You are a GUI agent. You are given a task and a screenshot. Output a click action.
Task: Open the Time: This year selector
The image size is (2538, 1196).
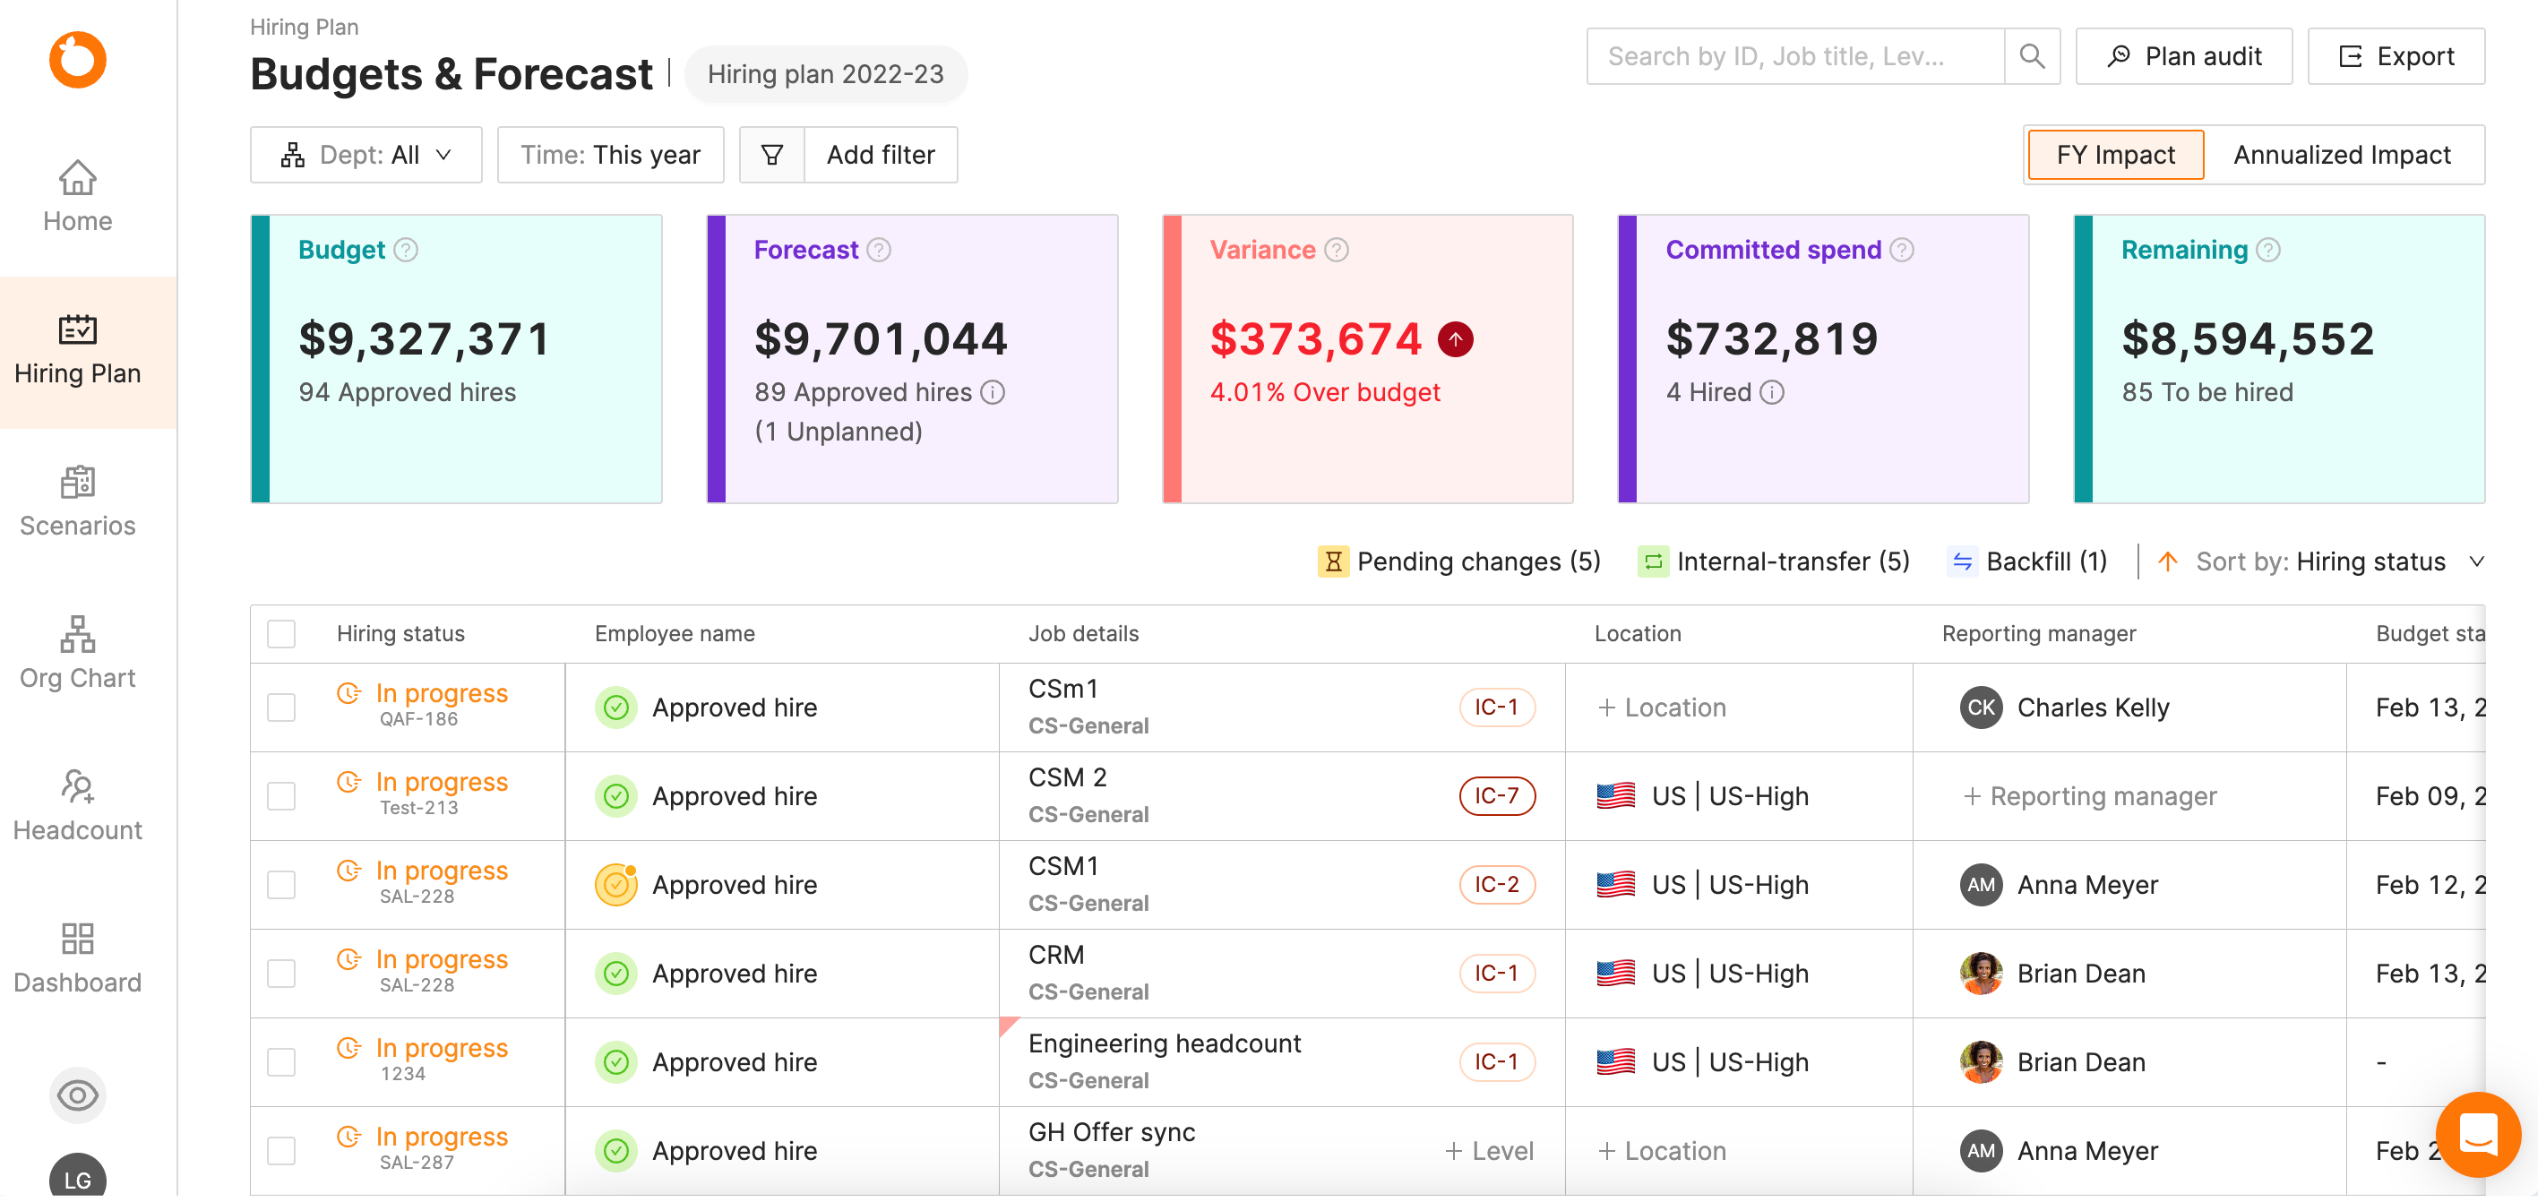pyautogui.click(x=610, y=155)
